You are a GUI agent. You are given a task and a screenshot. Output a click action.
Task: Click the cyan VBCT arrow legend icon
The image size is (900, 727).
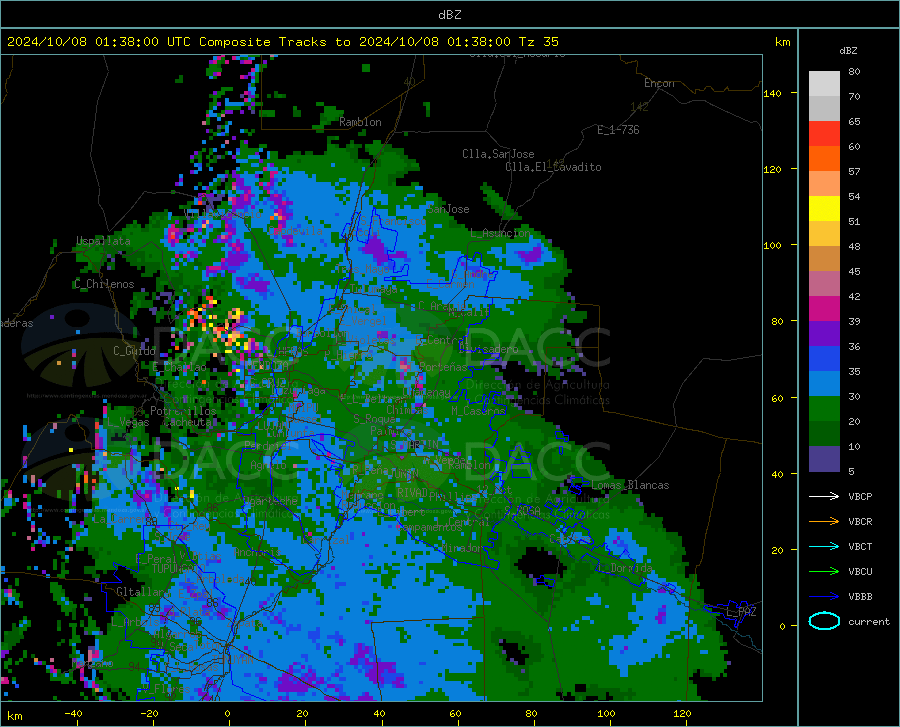824,546
